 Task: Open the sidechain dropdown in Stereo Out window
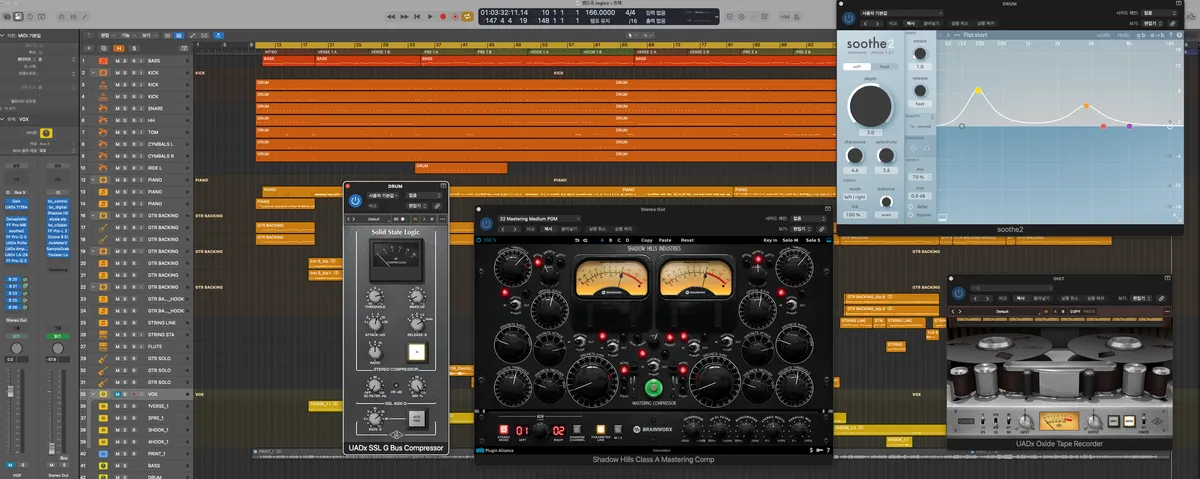tap(808, 219)
